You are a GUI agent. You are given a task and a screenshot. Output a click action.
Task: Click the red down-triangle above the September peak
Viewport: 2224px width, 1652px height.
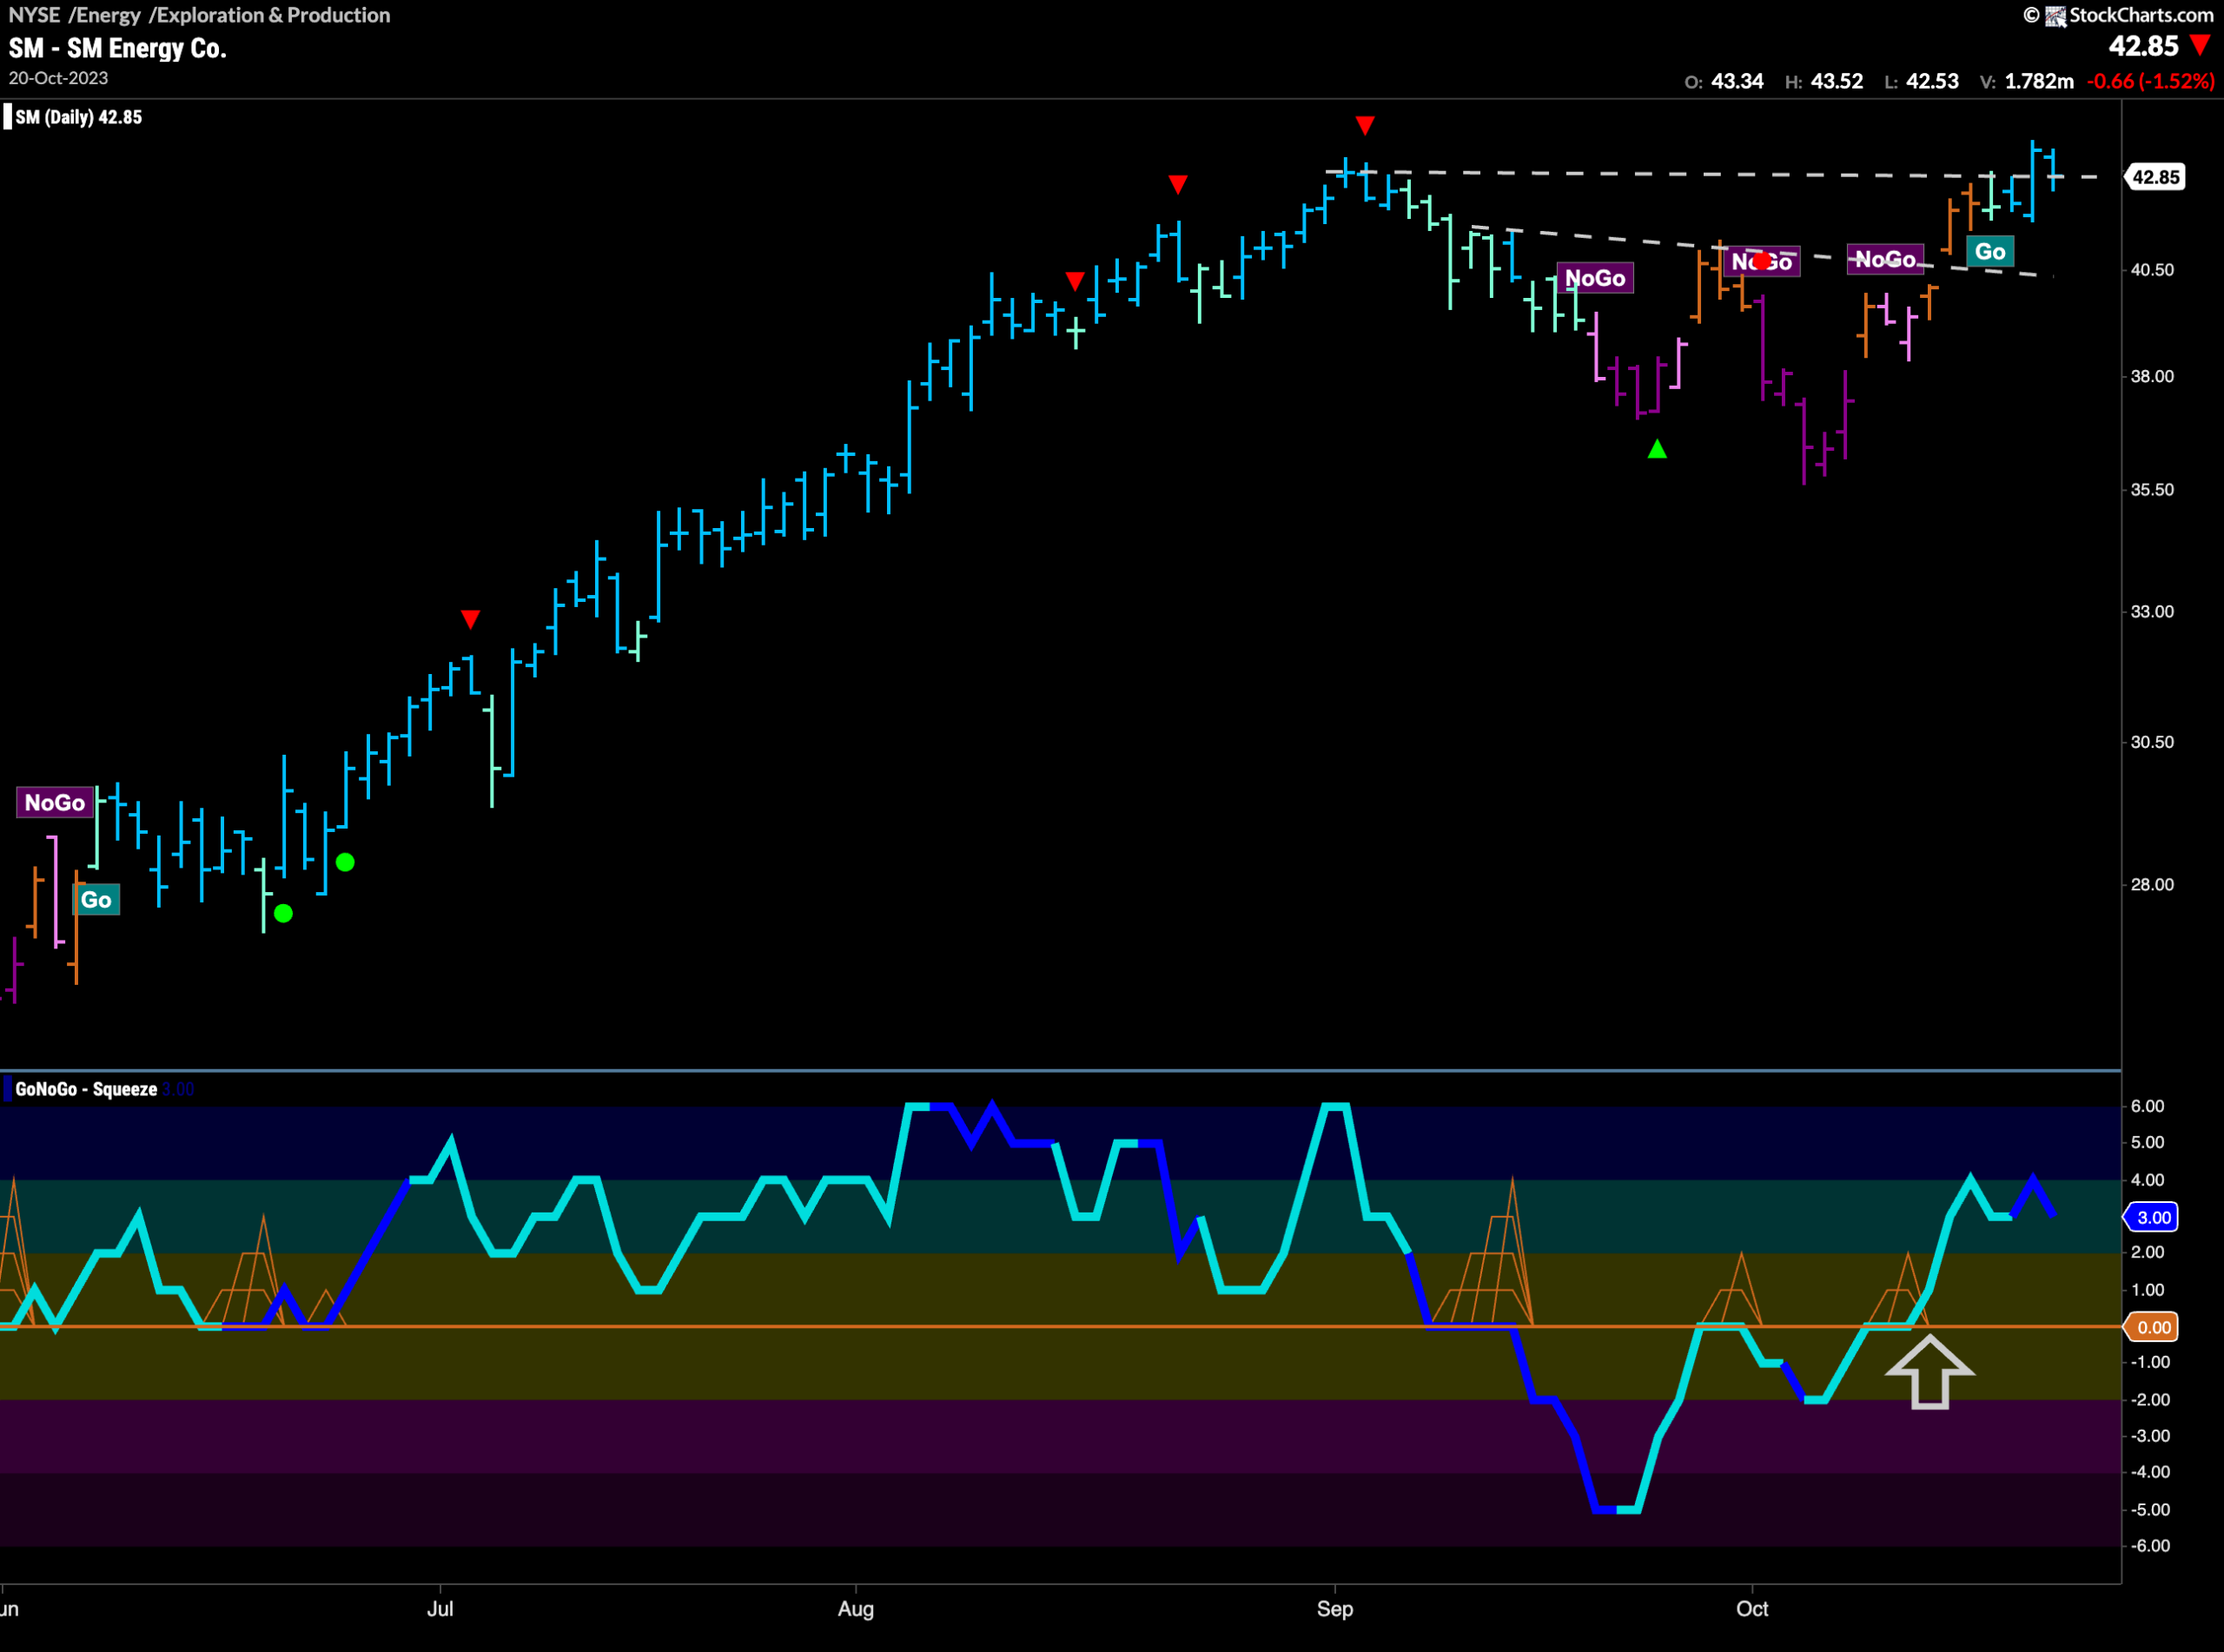point(1365,125)
